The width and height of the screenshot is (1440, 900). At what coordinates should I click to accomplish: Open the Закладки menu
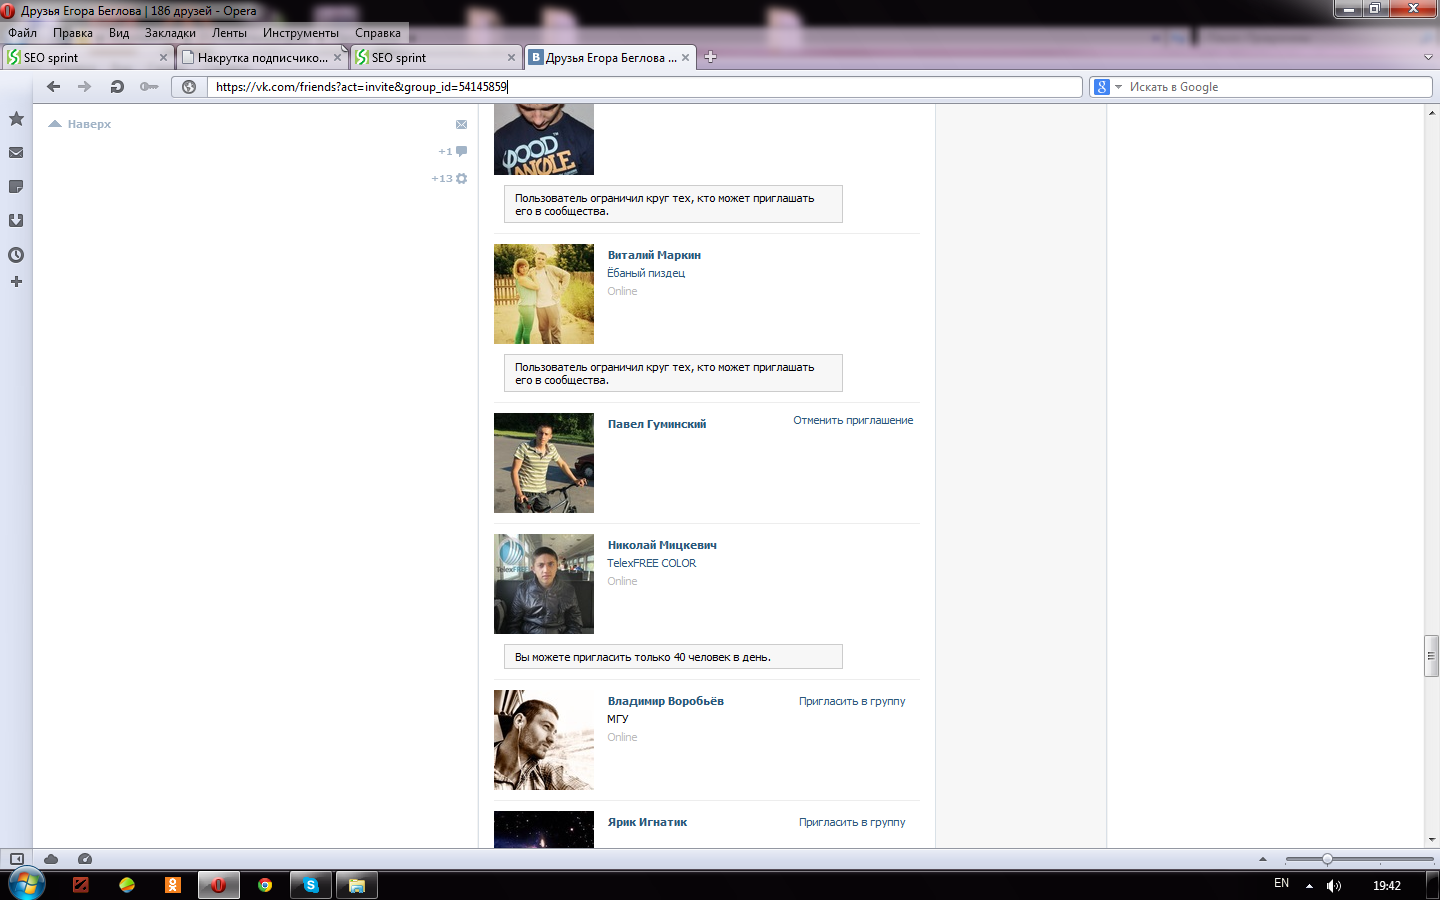[x=170, y=33]
